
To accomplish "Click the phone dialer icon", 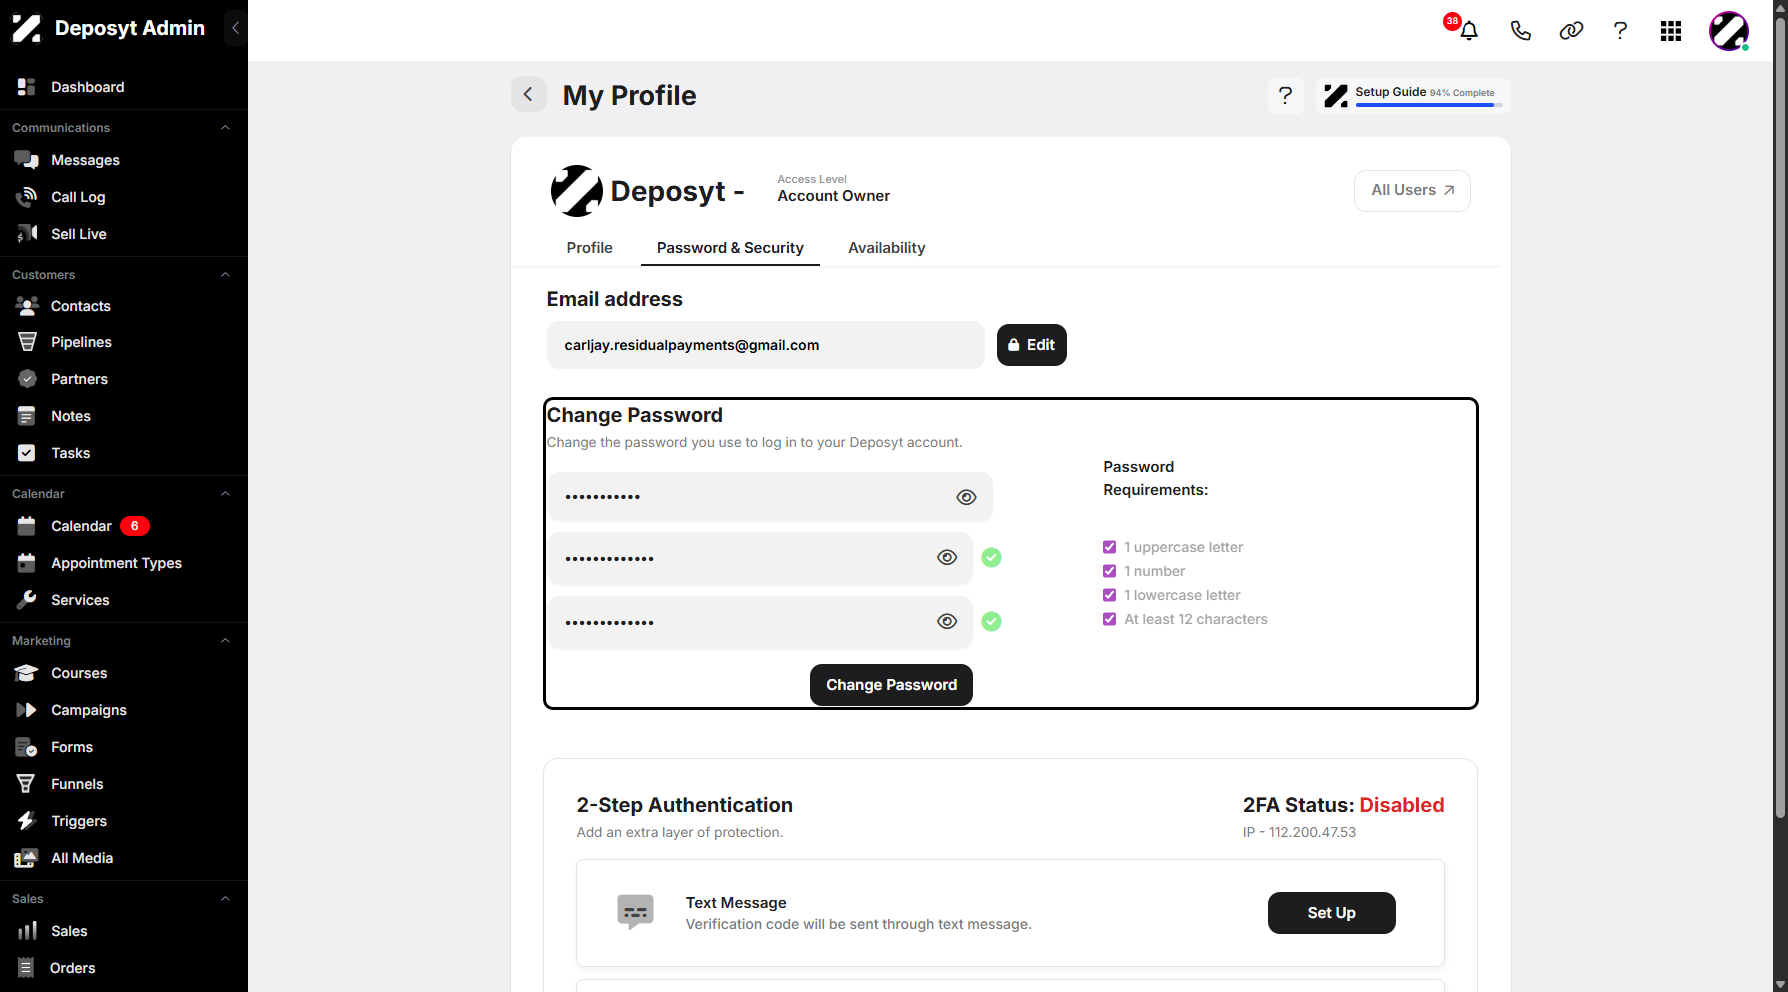I will click(1520, 31).
